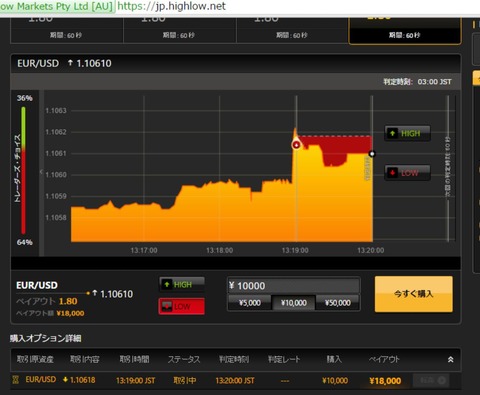The width and height of the screenshot is (480, 395).
Task: Choose the ¥10,000 preset amount
Action: [294, 303]
